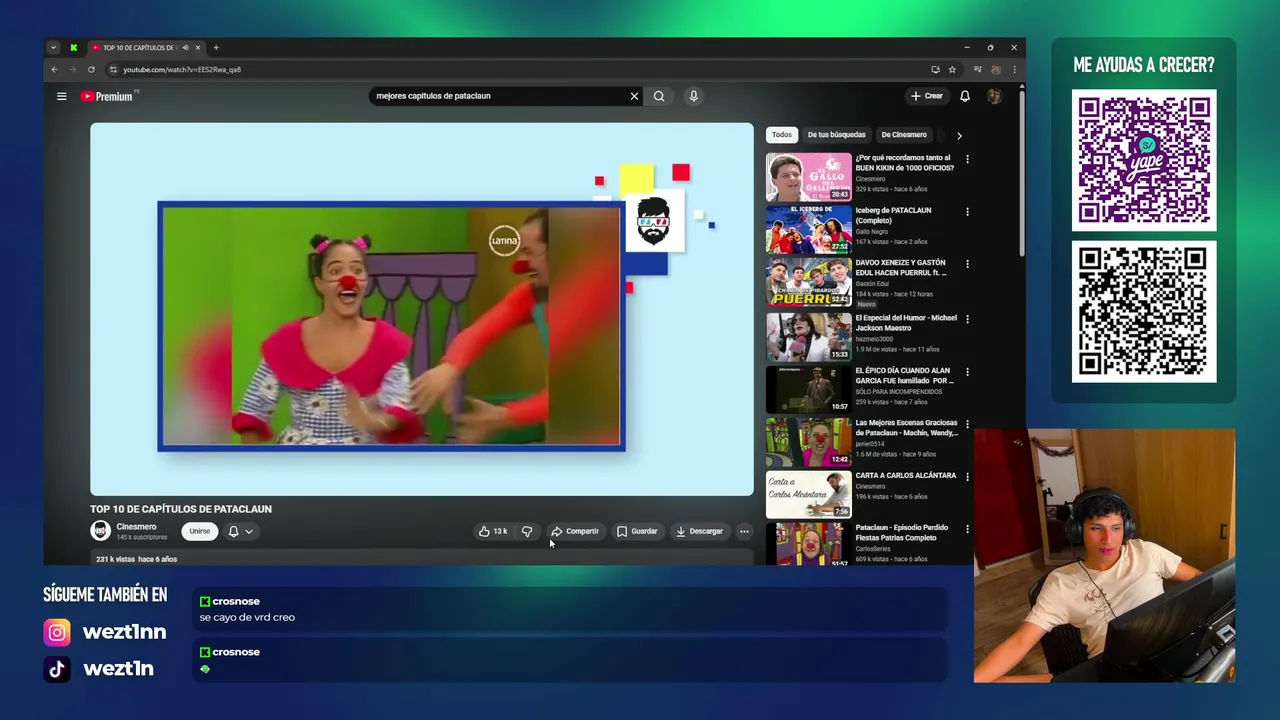Open the YouTube hamburger guide menu
The width and height of the screenshot is (1280, 720).
click(x=61, y=96)
